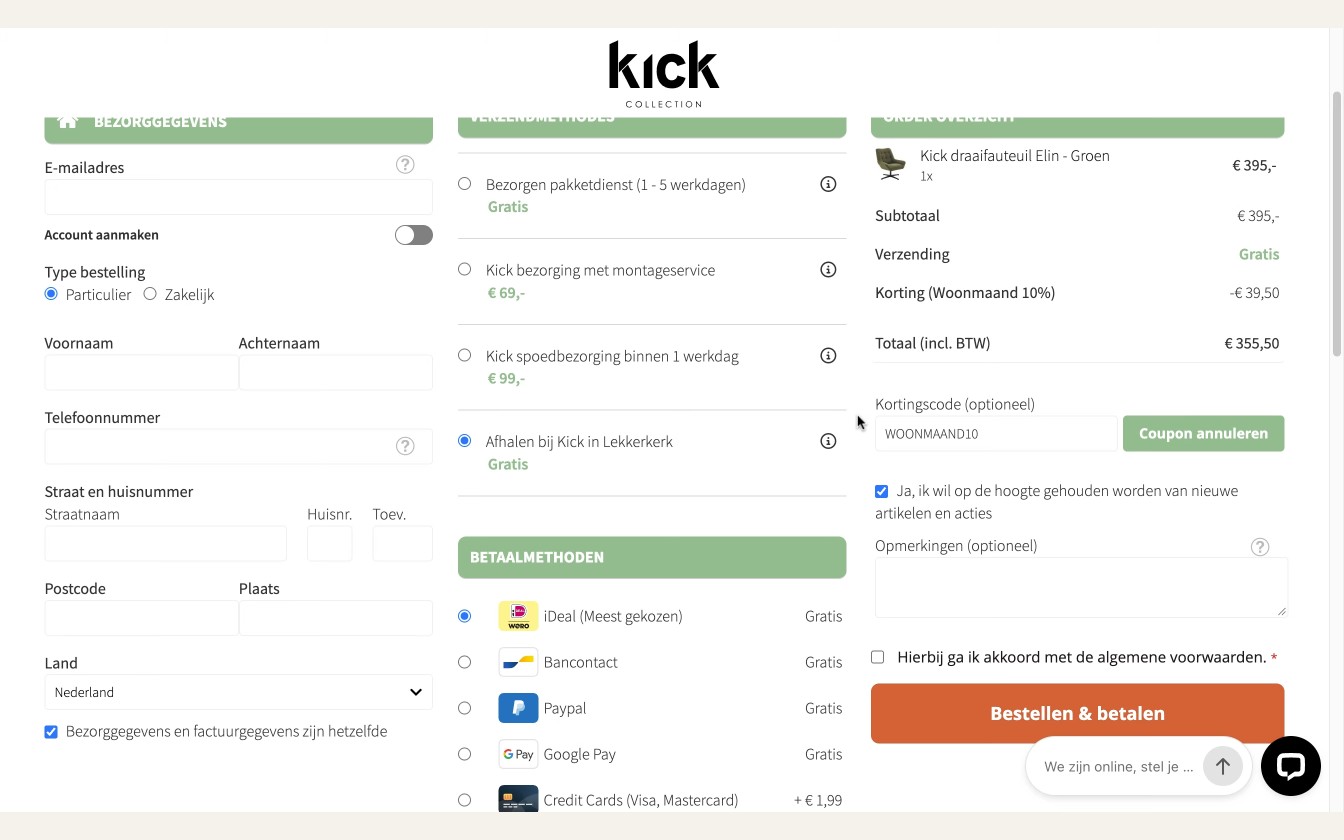Image resolution: width=1344 pixels, height=840 pixels.
Task: Click the Bancontact payment logo
Action: point(518,662)
